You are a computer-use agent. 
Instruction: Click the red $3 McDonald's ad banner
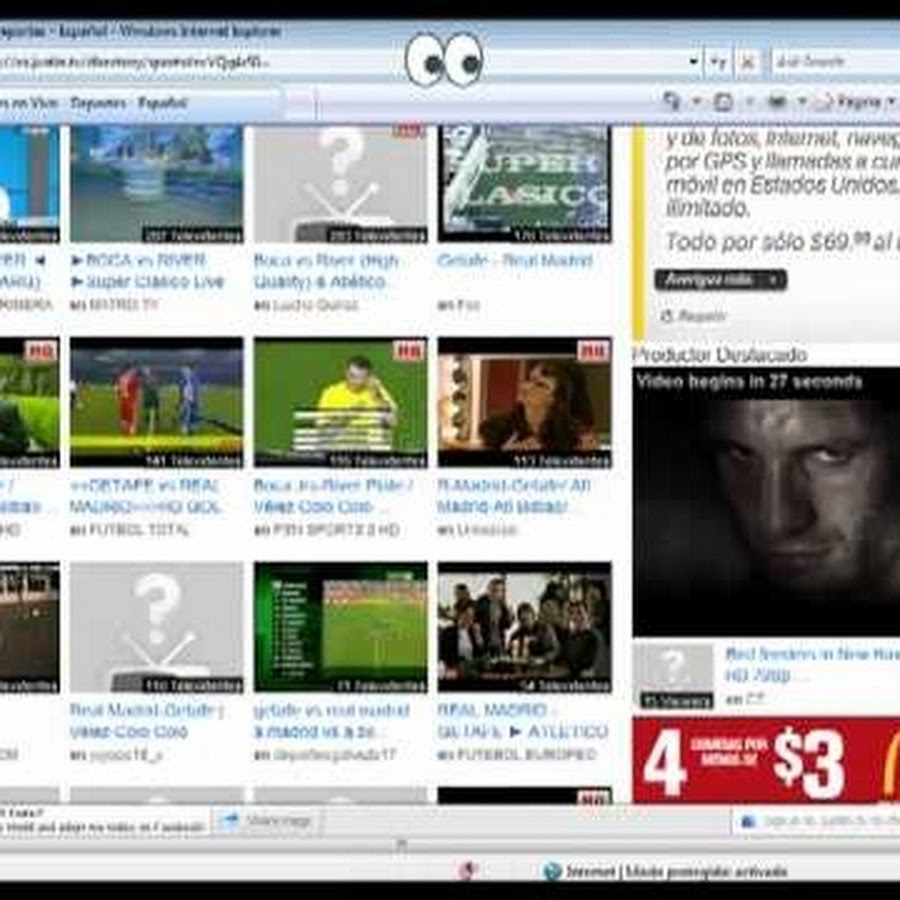pyautogui.click(x=766, y=760)
